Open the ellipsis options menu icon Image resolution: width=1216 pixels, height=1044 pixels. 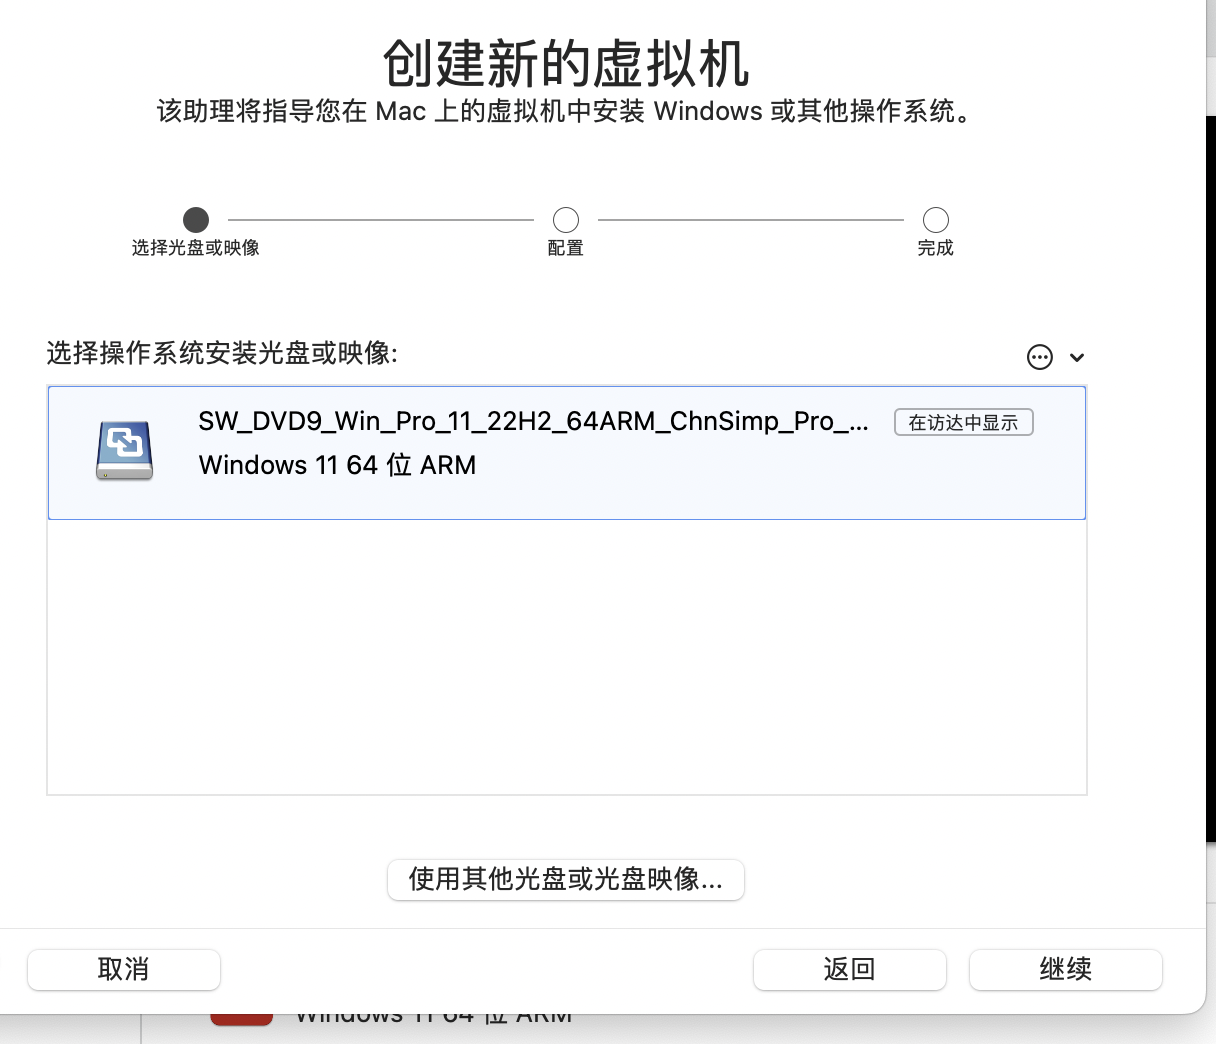1040,357
